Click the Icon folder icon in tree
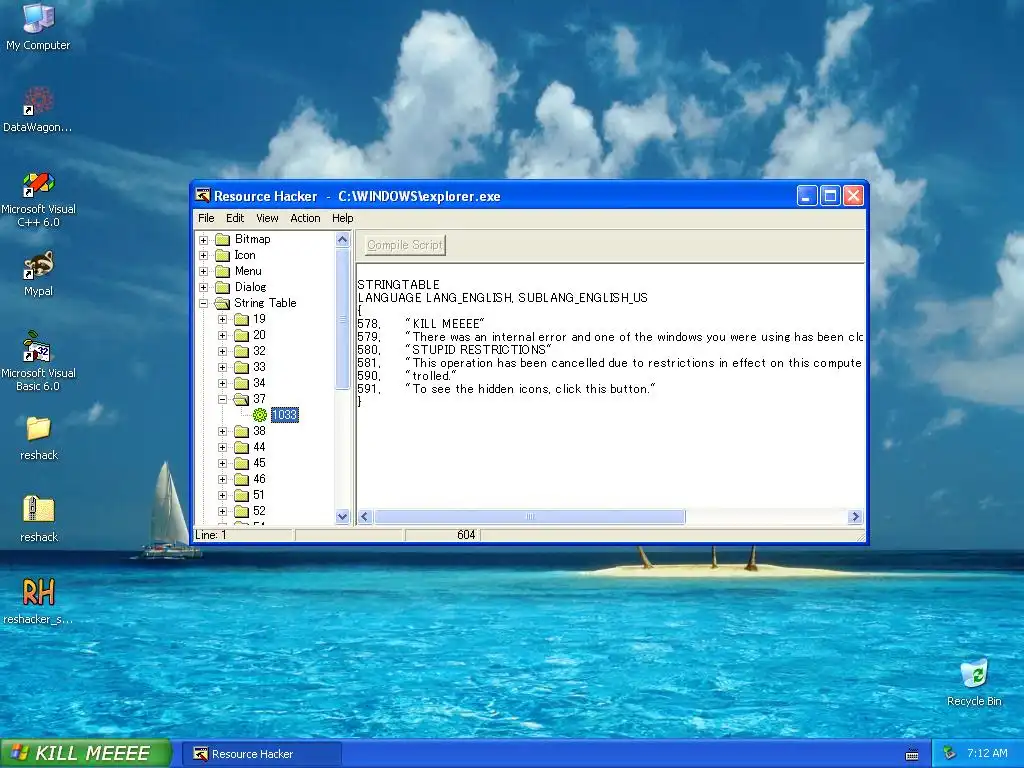Screen dimensions: 1024x768 tap(223, 255)
